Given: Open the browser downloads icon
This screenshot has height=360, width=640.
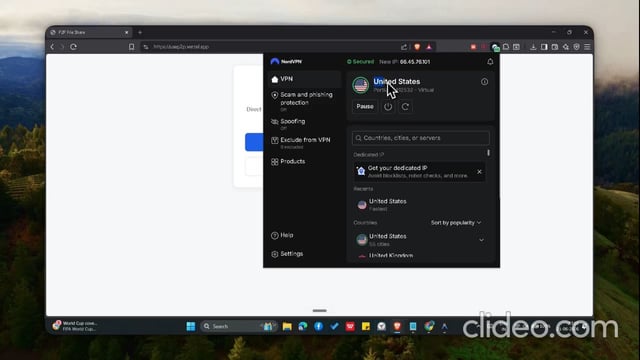Looking at the screenshot, I should 533,47.
